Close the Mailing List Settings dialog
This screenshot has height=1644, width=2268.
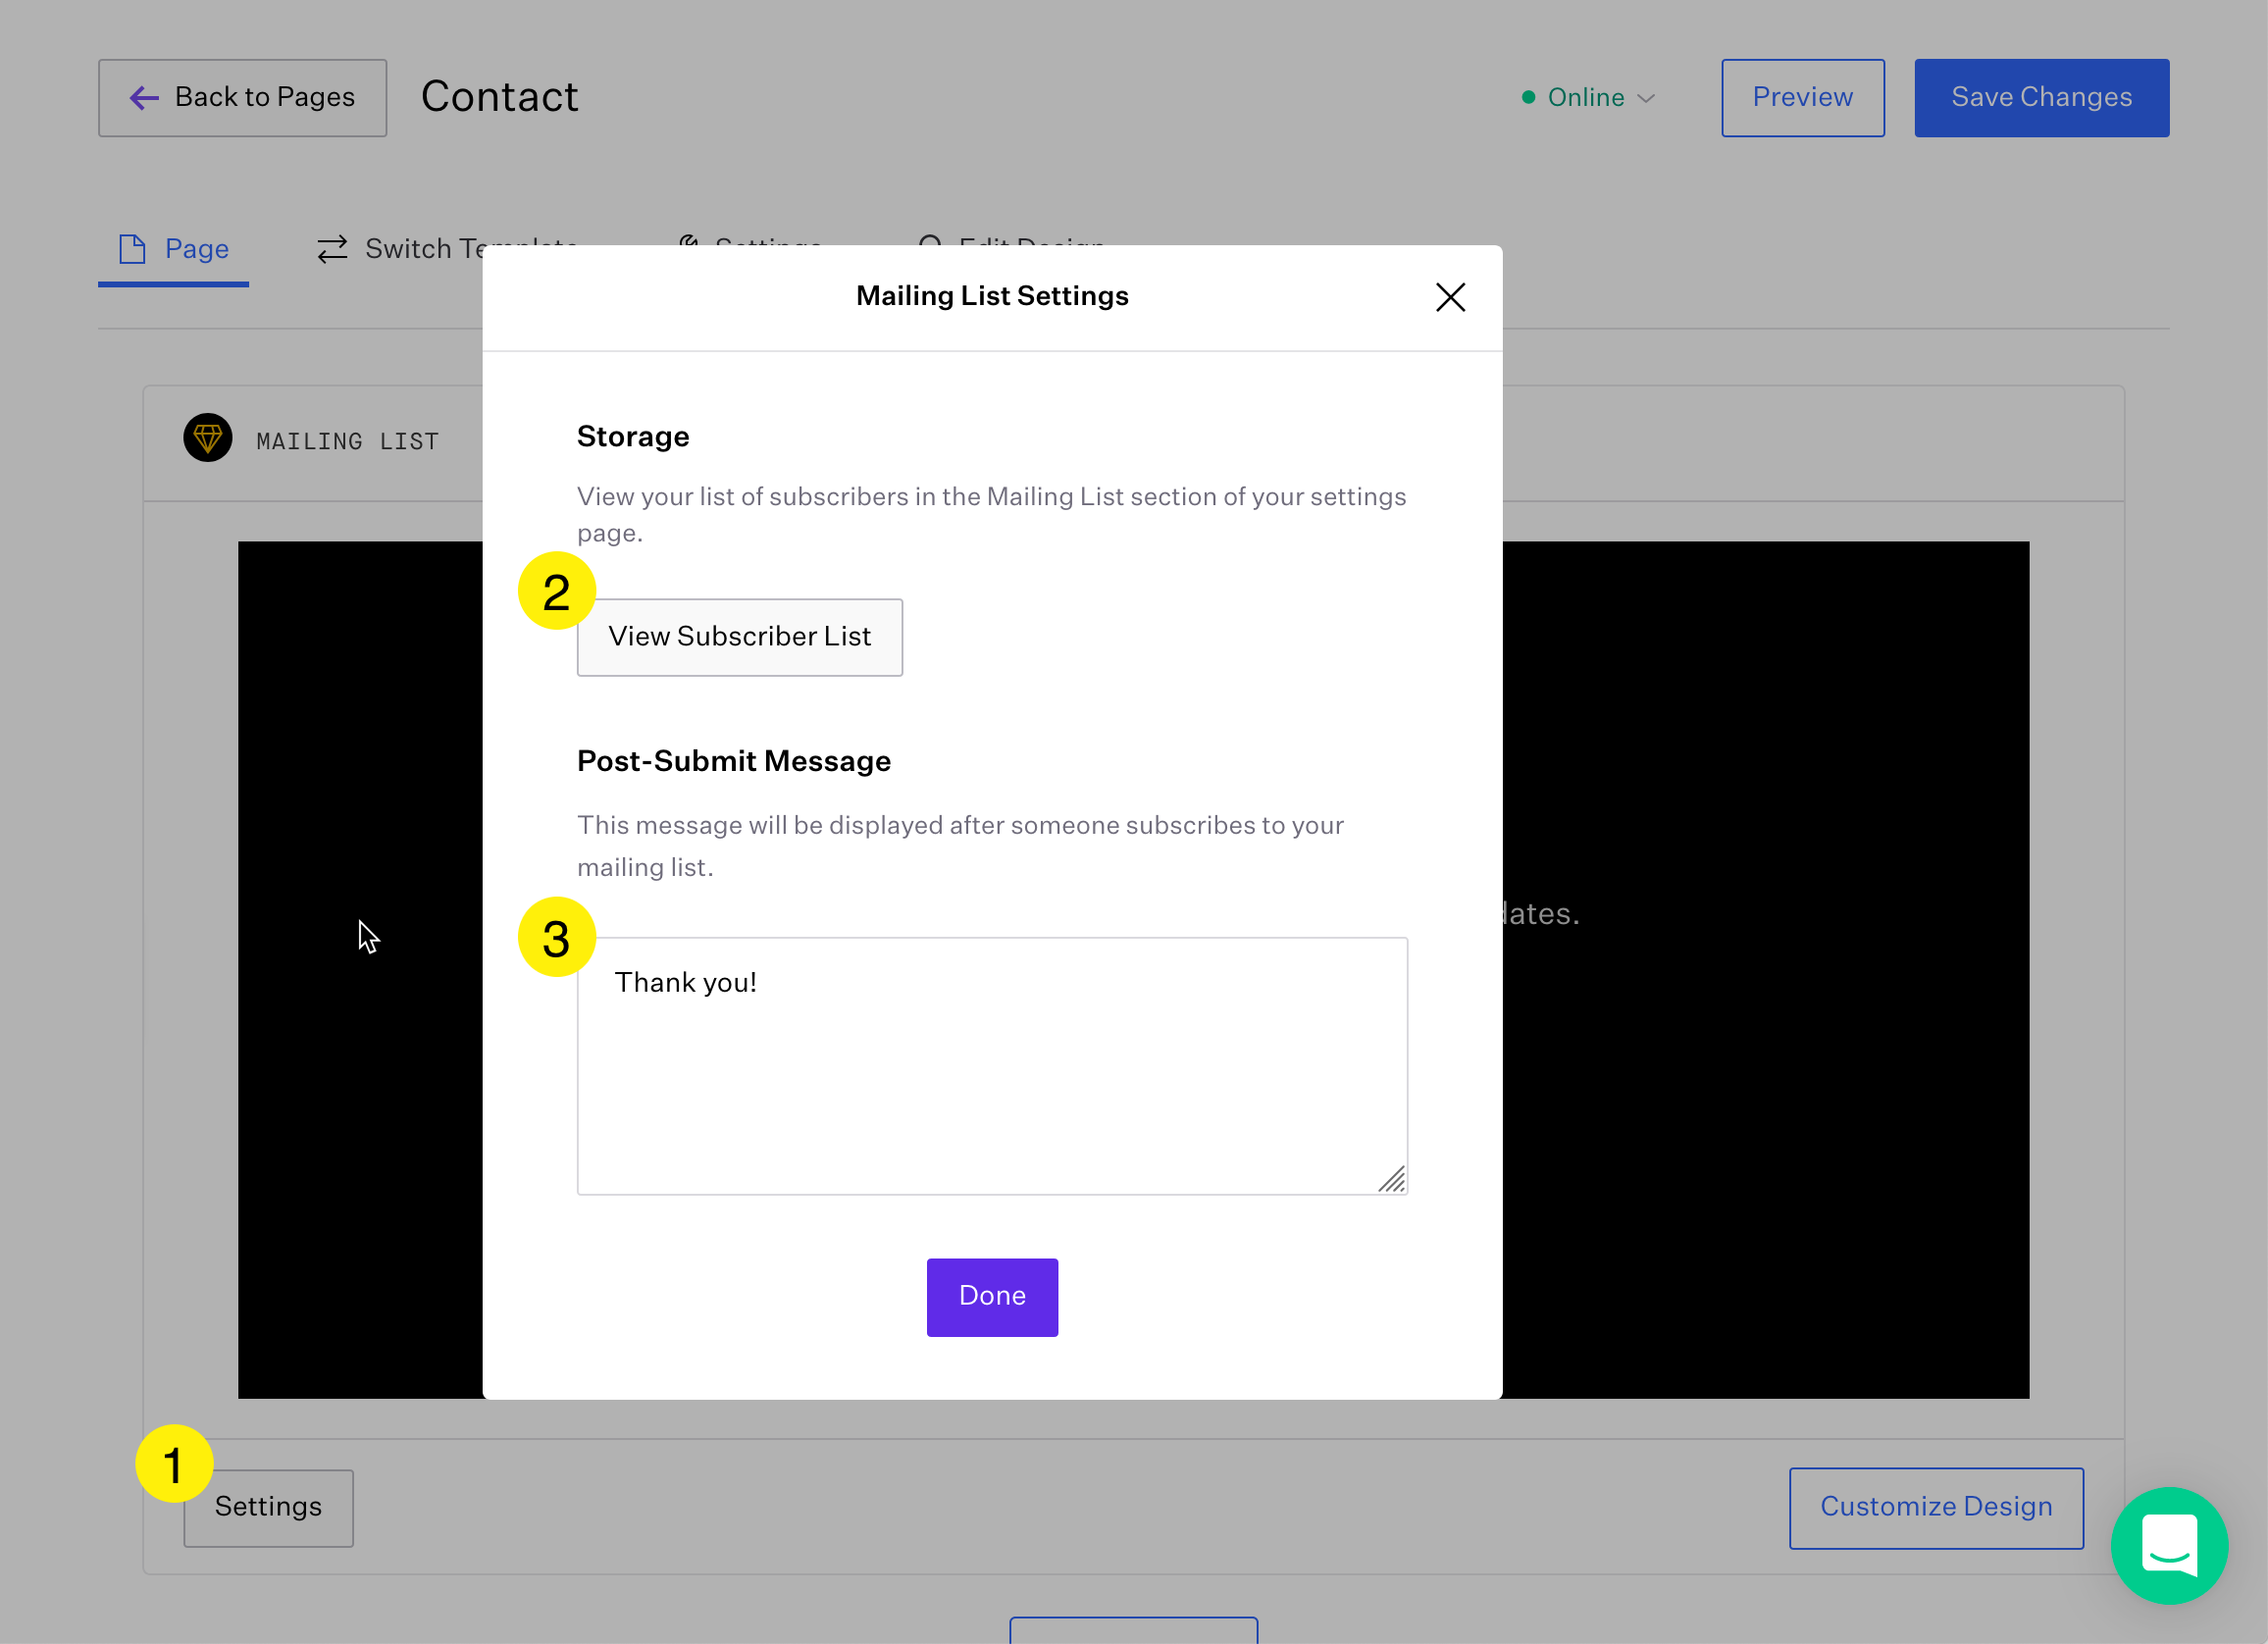tap(1450, 297)
